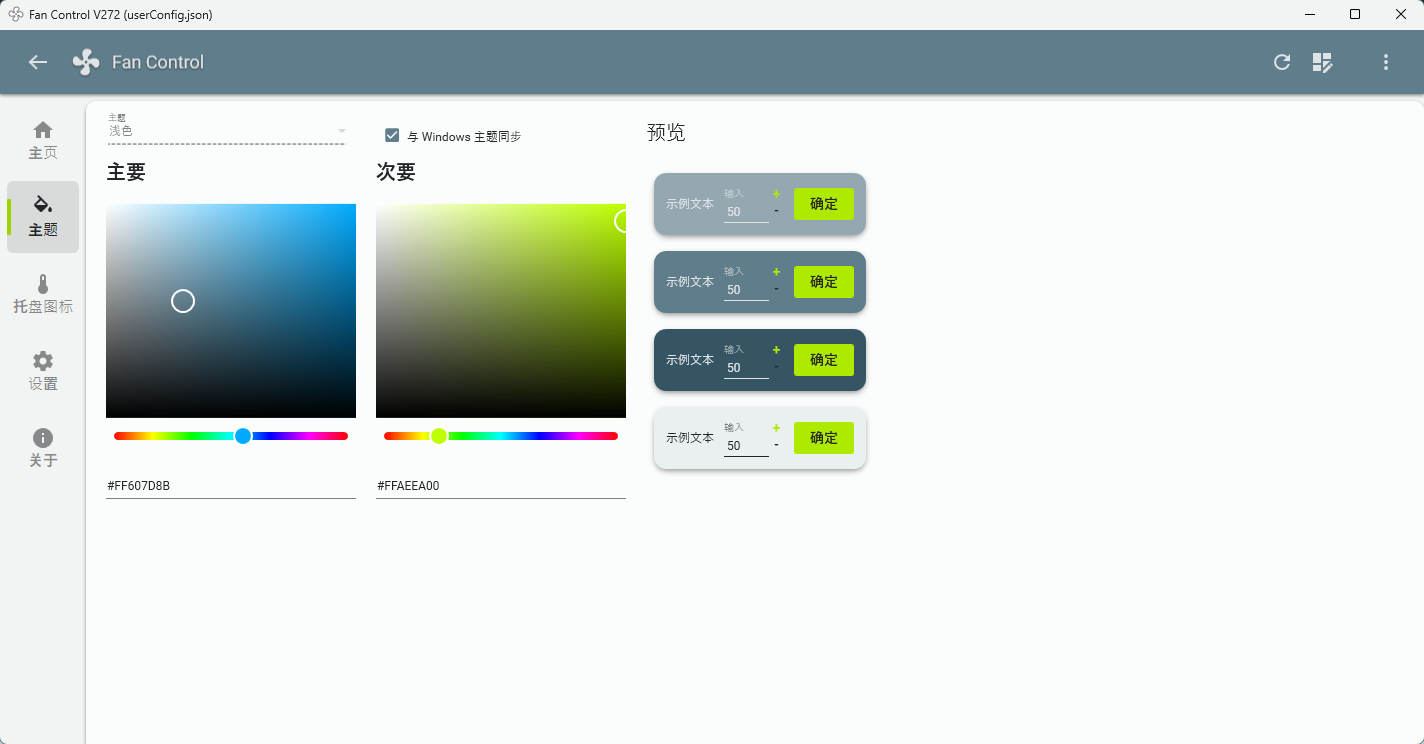
Task: Click 确定 on the fourth preview card
Action: (824, 438)
